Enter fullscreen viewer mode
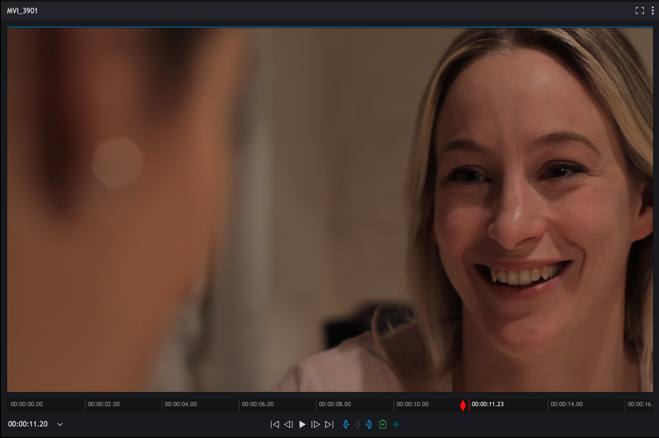The image size is (659, 438). pos(639,11)
